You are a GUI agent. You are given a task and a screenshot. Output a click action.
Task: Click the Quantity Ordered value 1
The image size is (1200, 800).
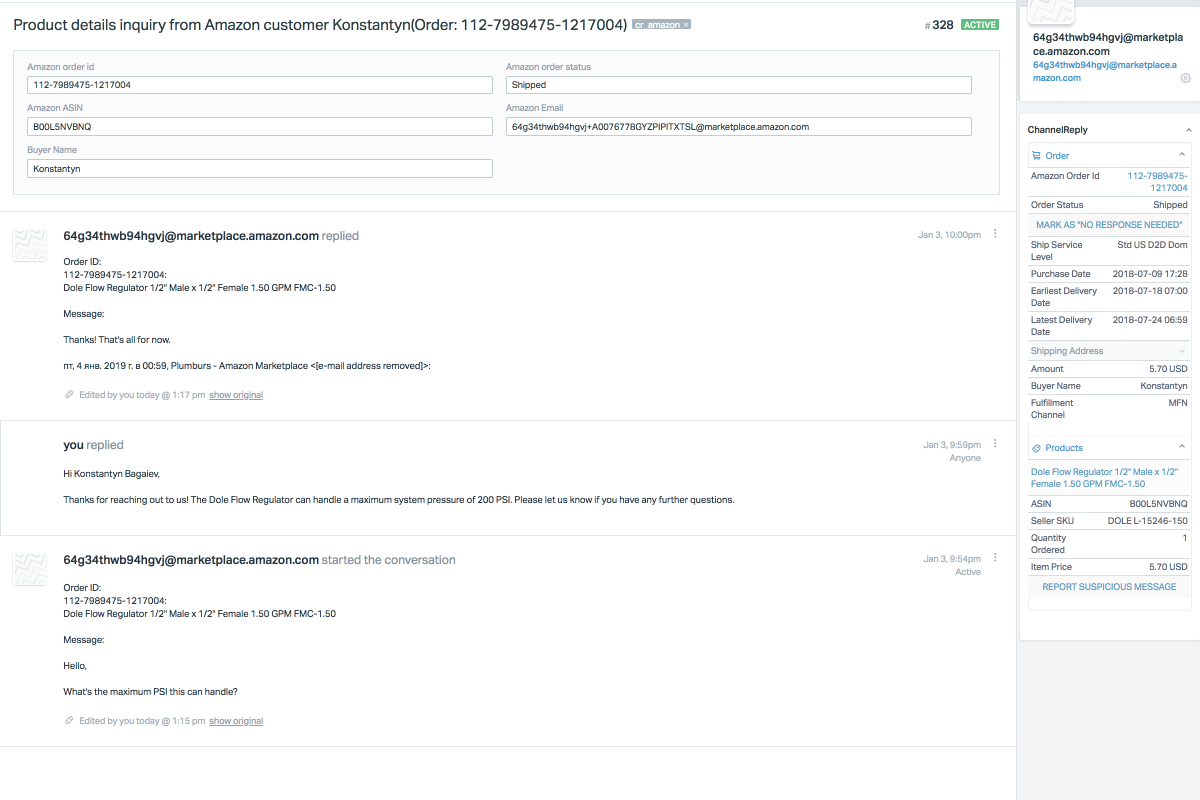pyautogui.click(x=1185, y=538)
